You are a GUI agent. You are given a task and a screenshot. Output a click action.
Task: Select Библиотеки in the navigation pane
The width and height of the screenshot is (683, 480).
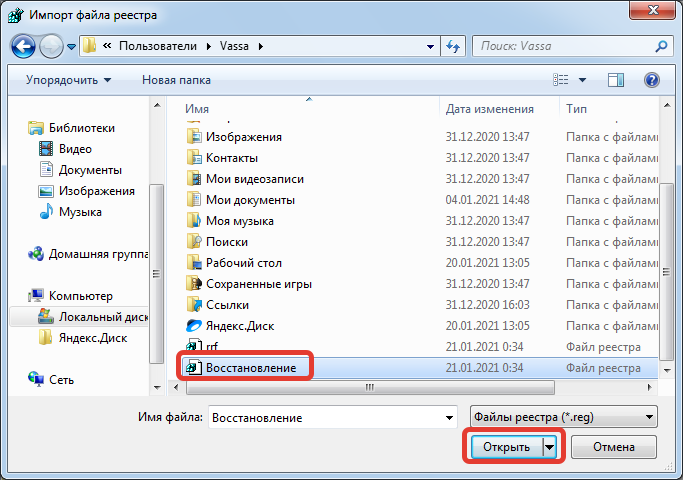(82, 128)
